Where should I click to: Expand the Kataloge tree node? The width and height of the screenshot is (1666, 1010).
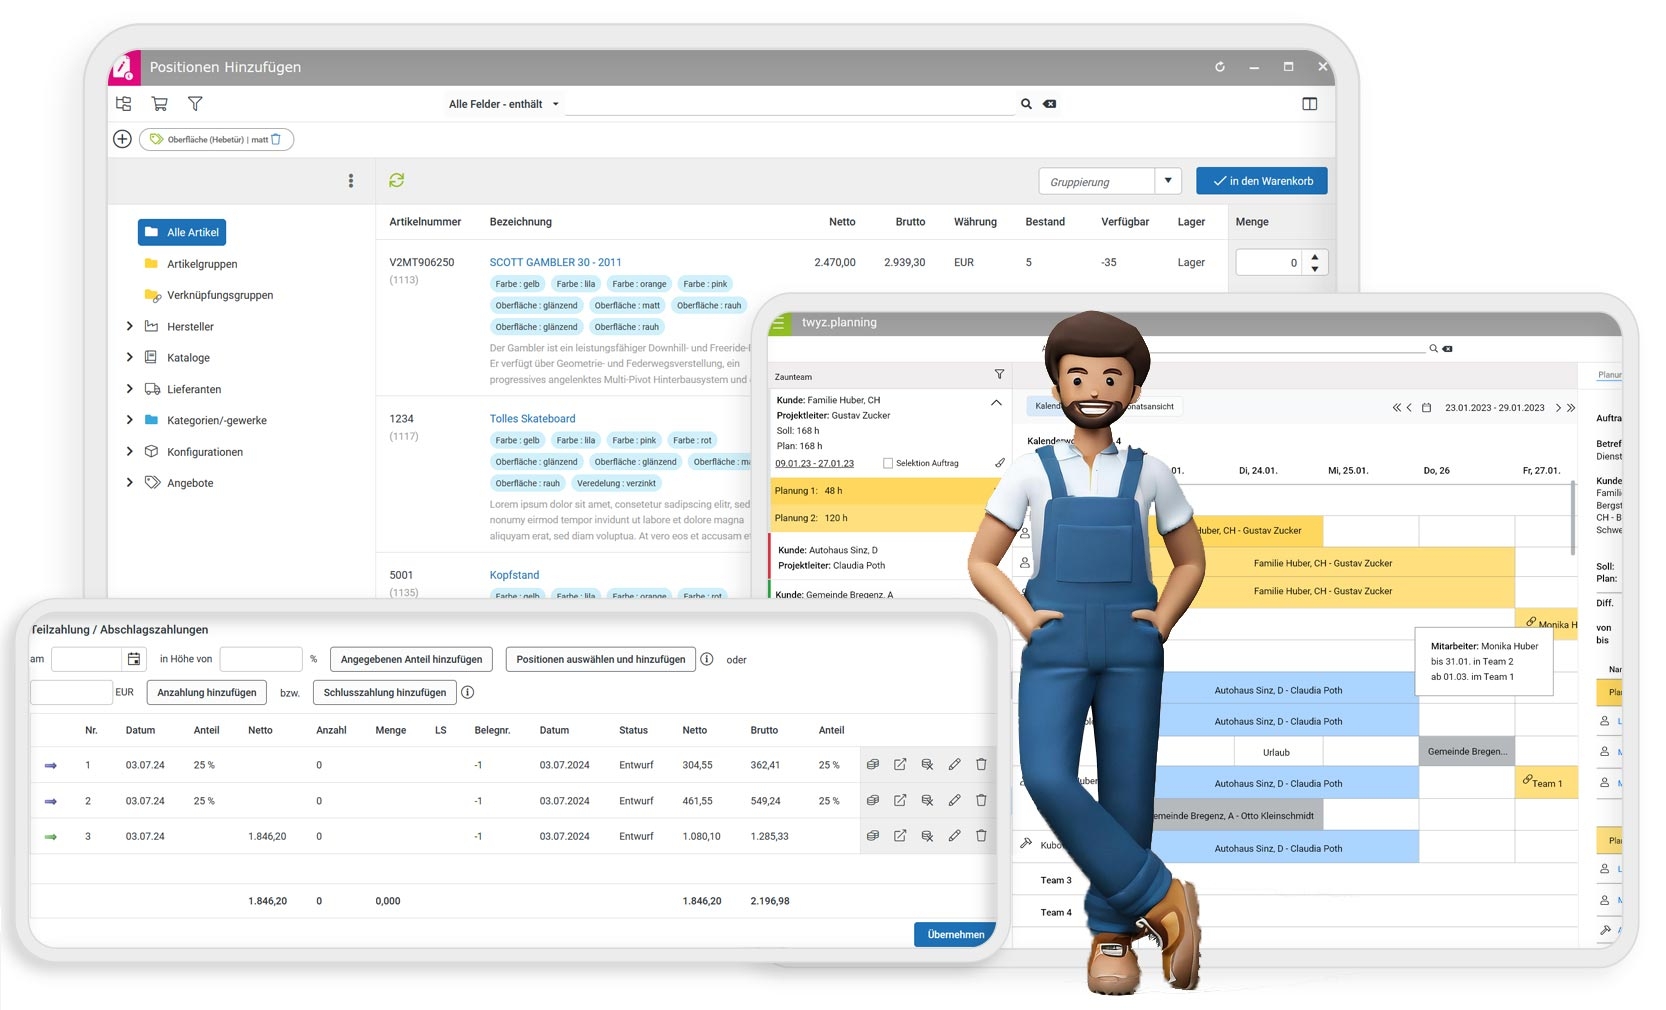point(130,357)
